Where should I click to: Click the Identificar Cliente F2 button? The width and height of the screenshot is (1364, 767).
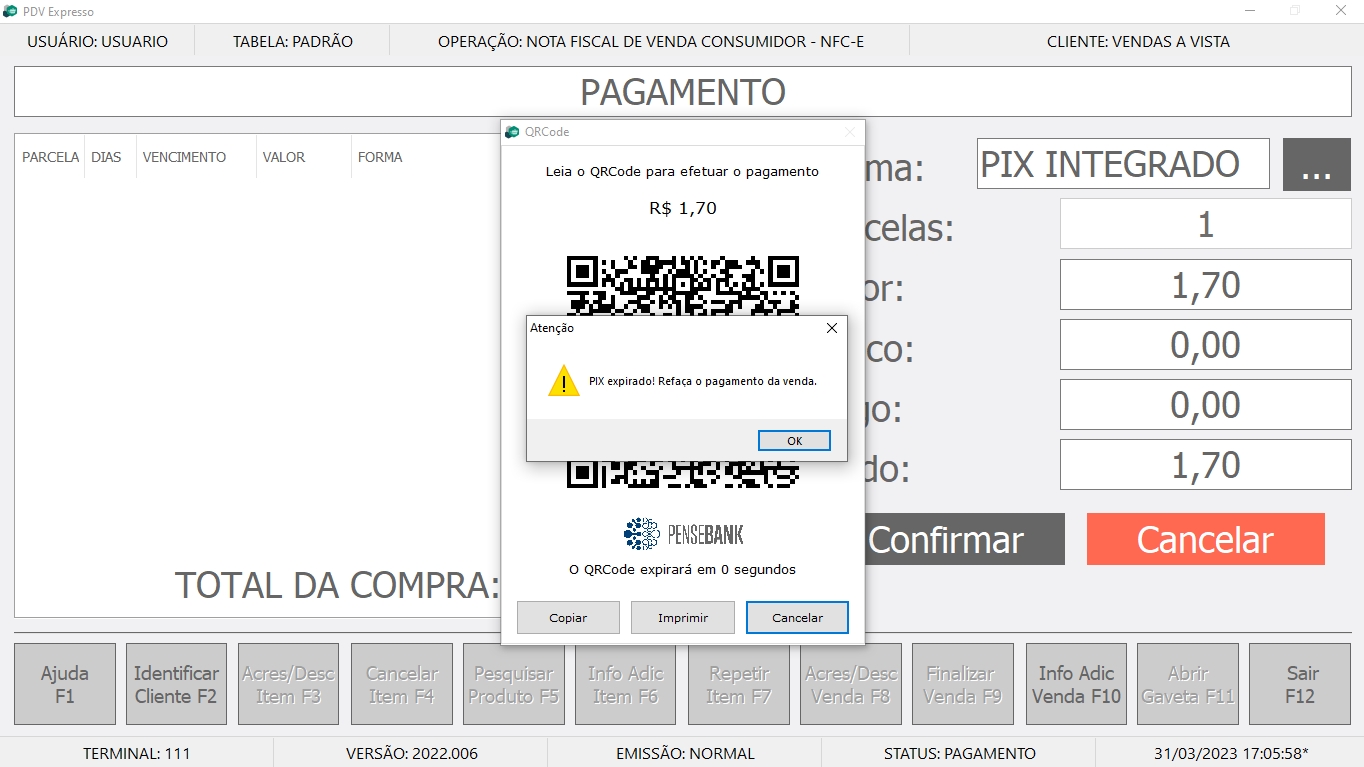click(x=176, y=684)
